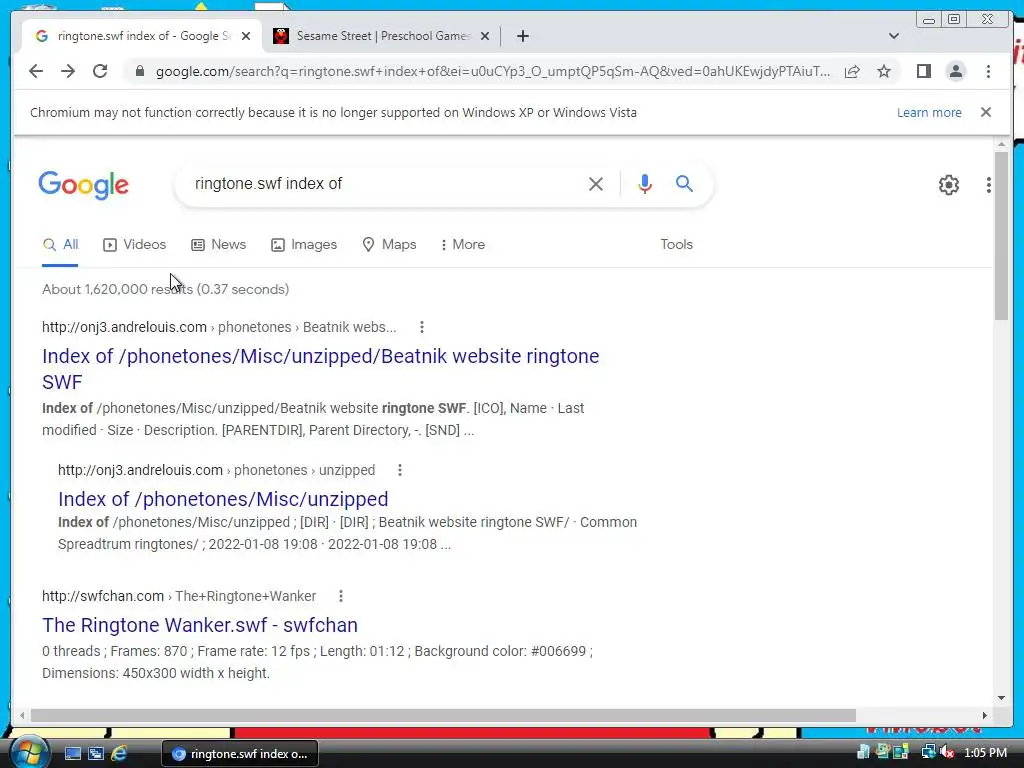
Task: Click the network tray icon
Action: (928, 753)
